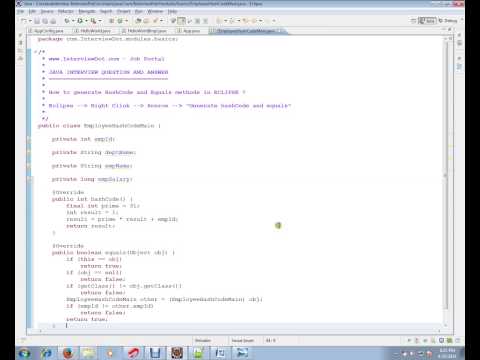
Task: Switch to the App.java editor tab
Action: click(189, 31)
